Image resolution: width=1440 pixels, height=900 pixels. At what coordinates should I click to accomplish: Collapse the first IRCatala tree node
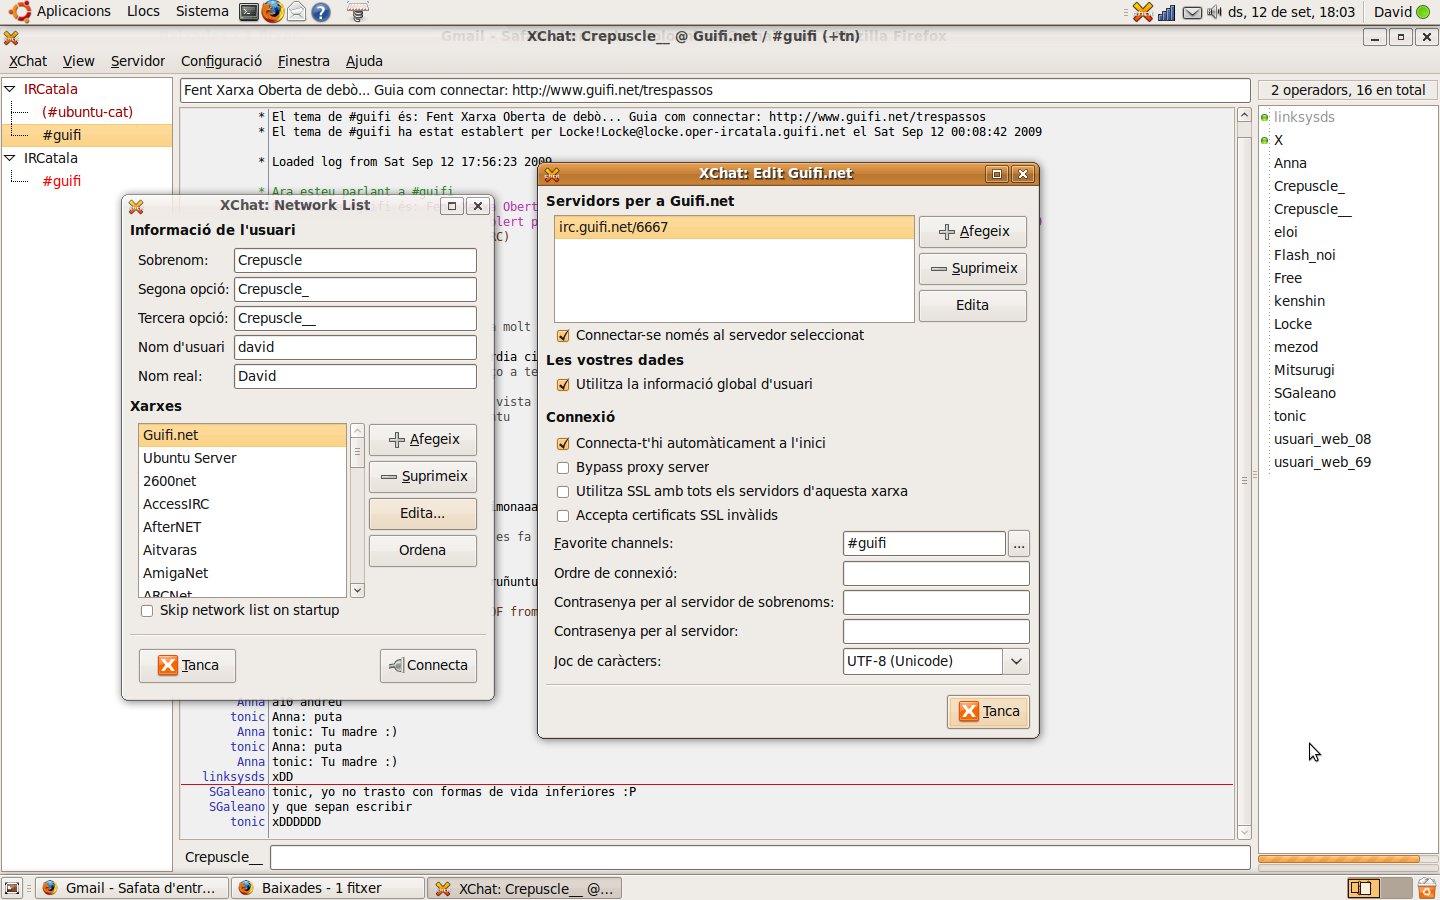tap(10, 89)
